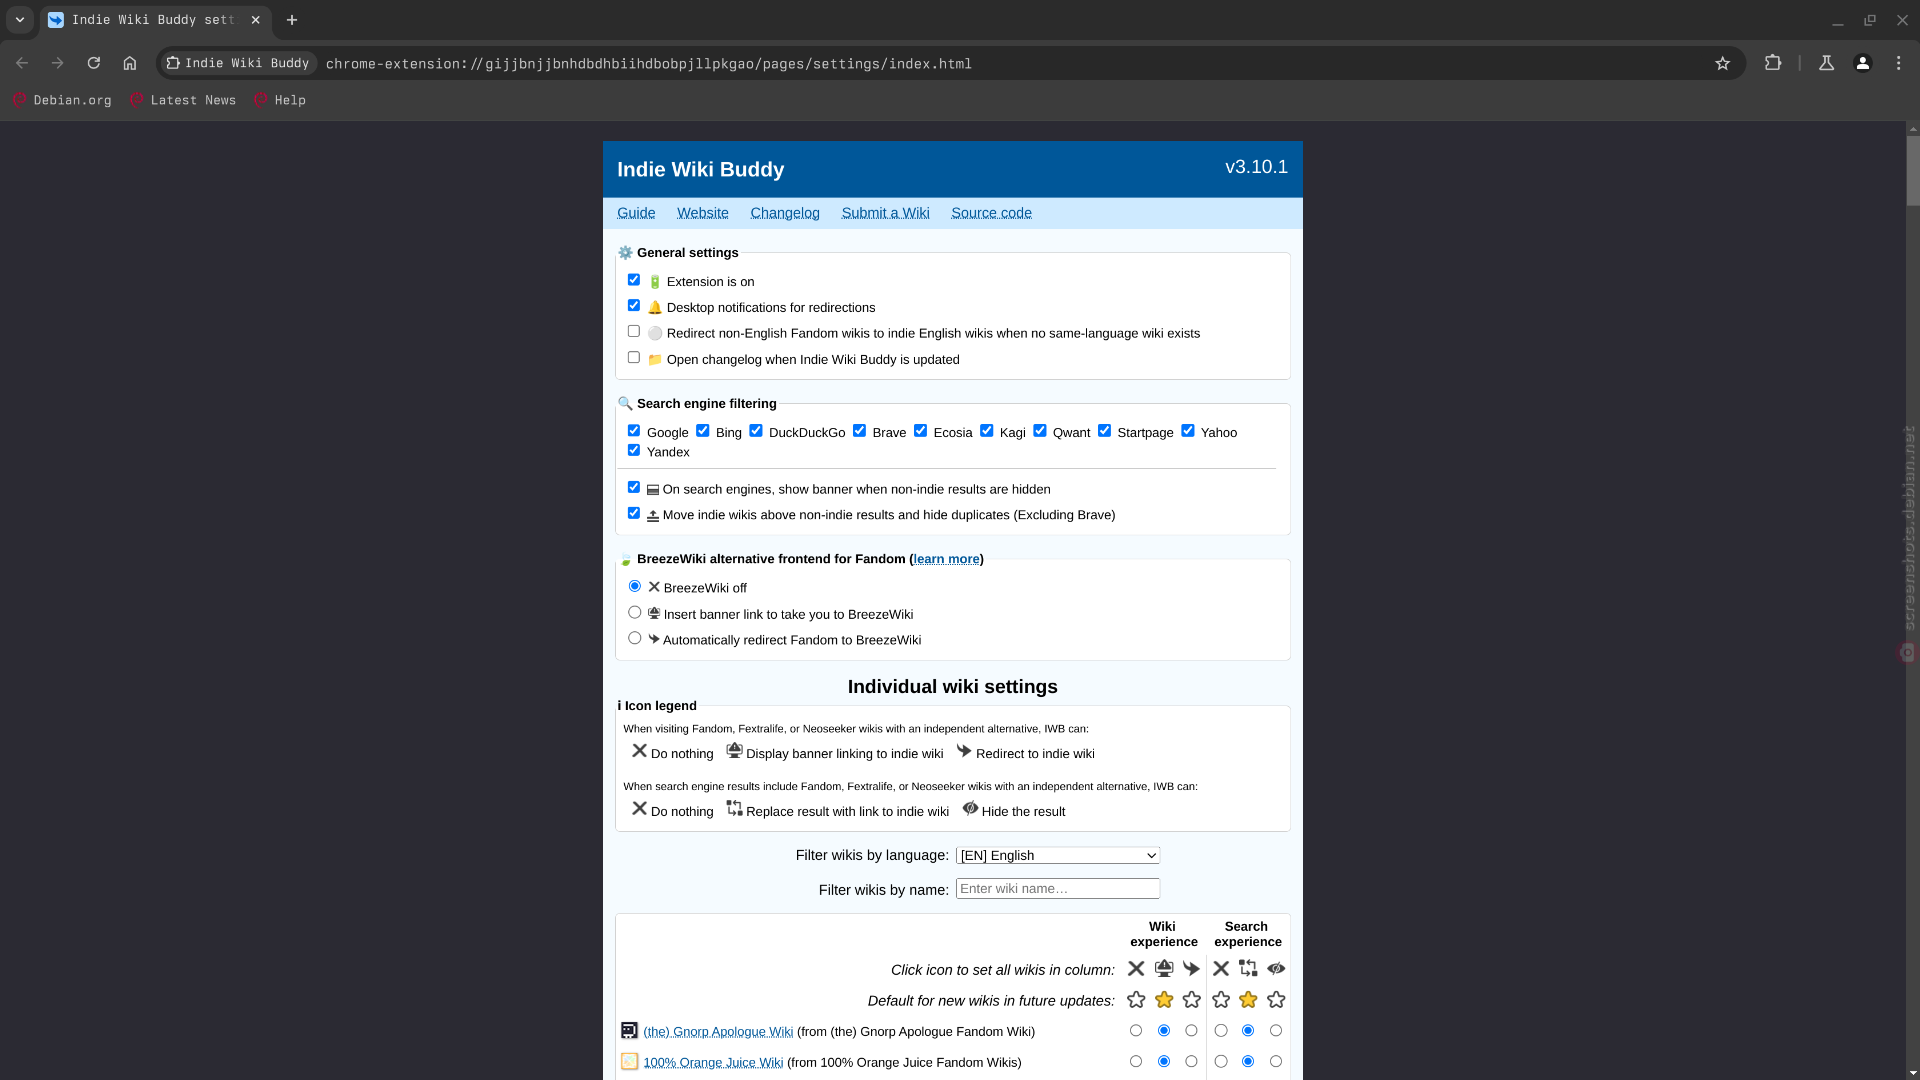The height and width of the screenshot is (1080, 1920).
Task: Select hide-result default star under Search experience
Action: click(1276, 1000)
